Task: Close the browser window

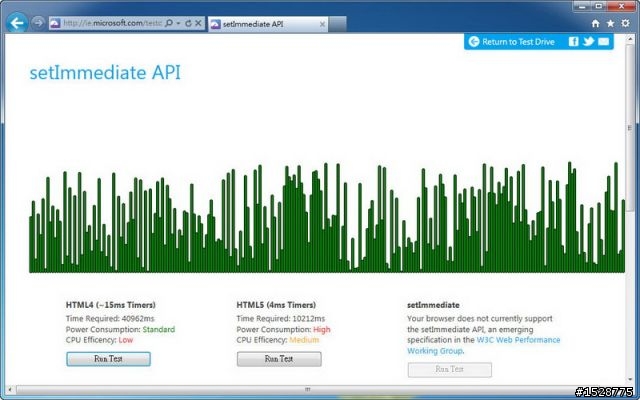Action: pos(621,6)
